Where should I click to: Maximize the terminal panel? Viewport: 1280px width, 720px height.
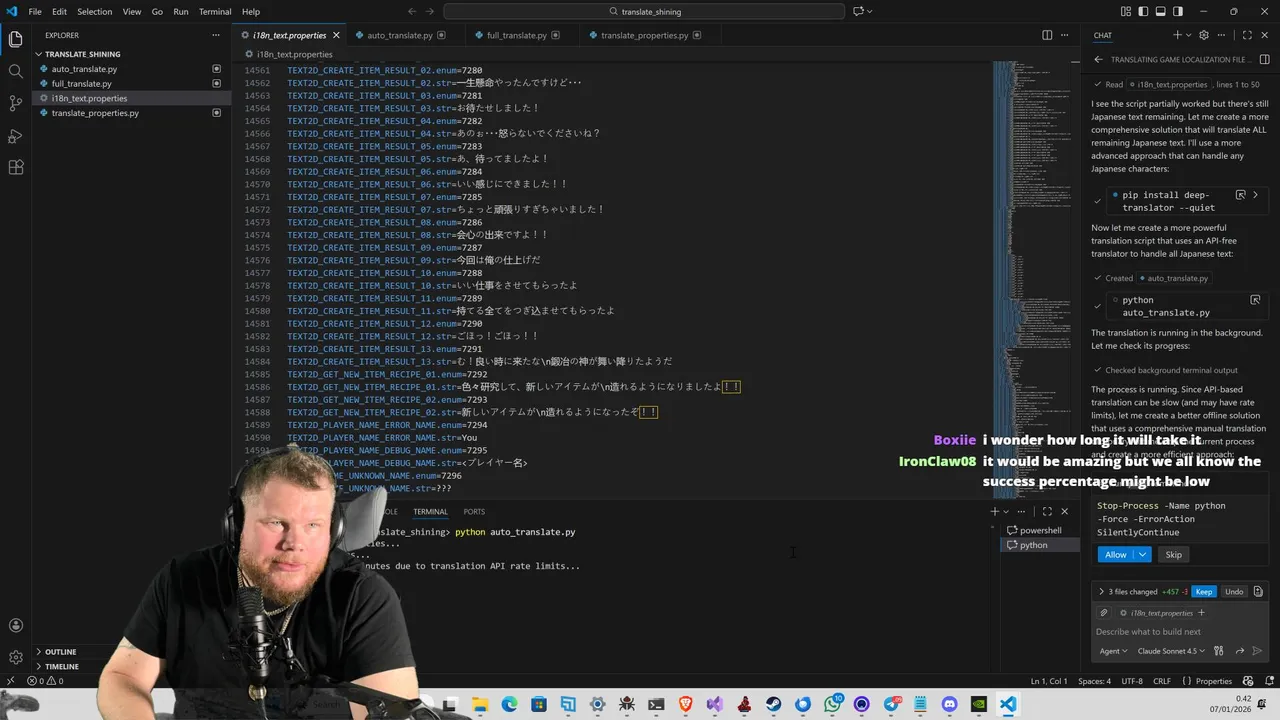click(1047, 511)
